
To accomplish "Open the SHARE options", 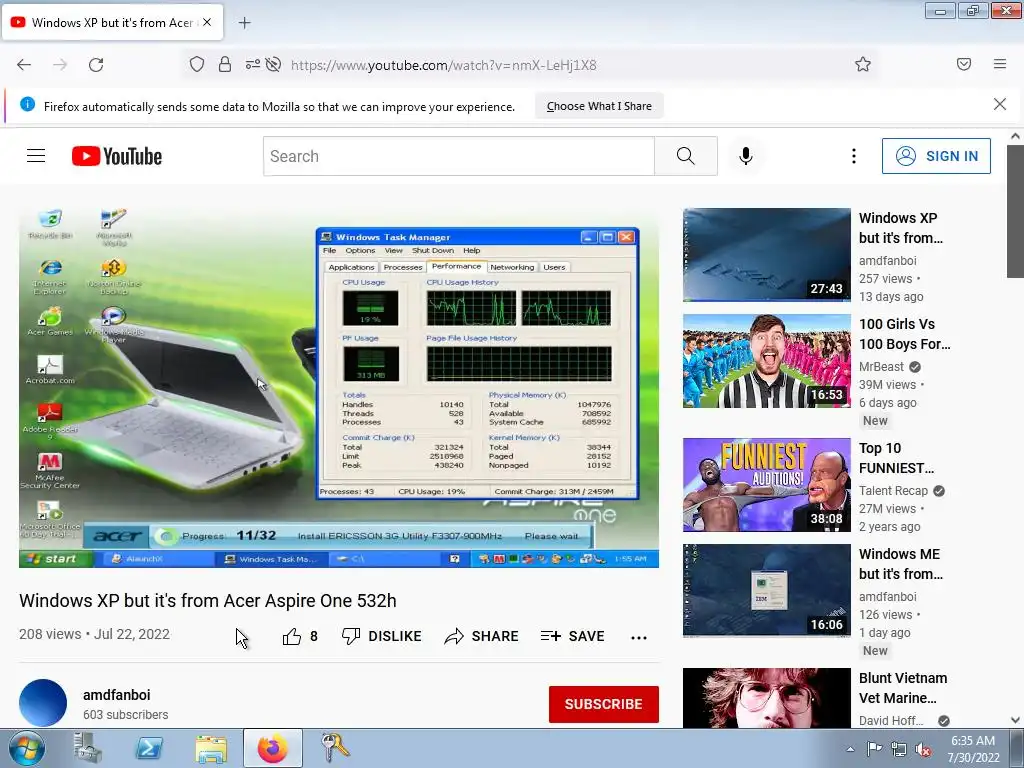I will coord(481,636).
